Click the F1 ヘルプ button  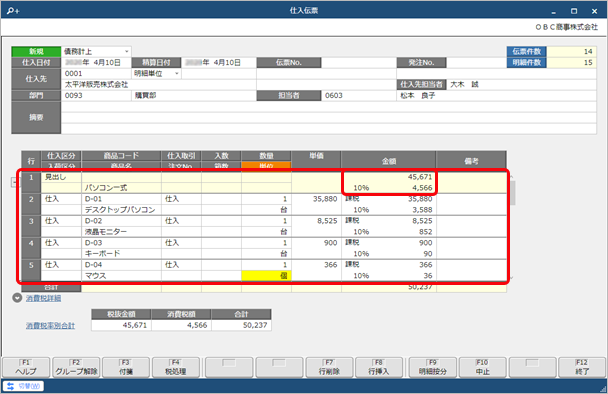[x=26, y=367]
